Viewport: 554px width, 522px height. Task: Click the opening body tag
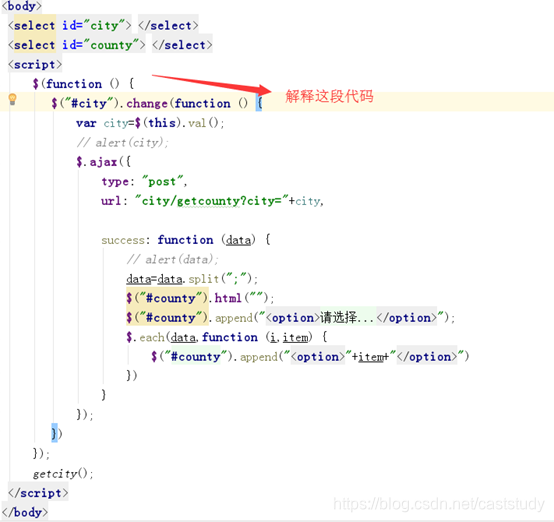point(22,6)
